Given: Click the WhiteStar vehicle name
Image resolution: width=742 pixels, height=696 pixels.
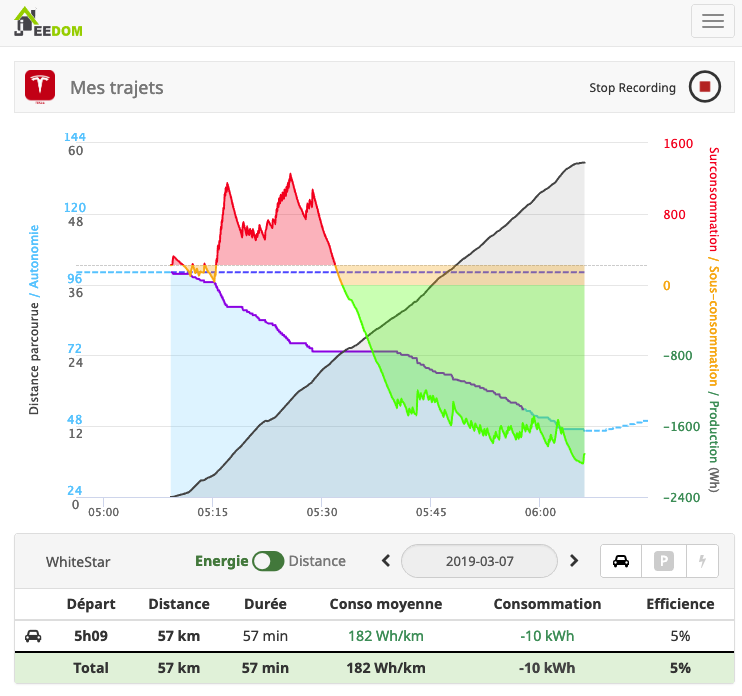Looking at the screenshot, I should (78, 562).
